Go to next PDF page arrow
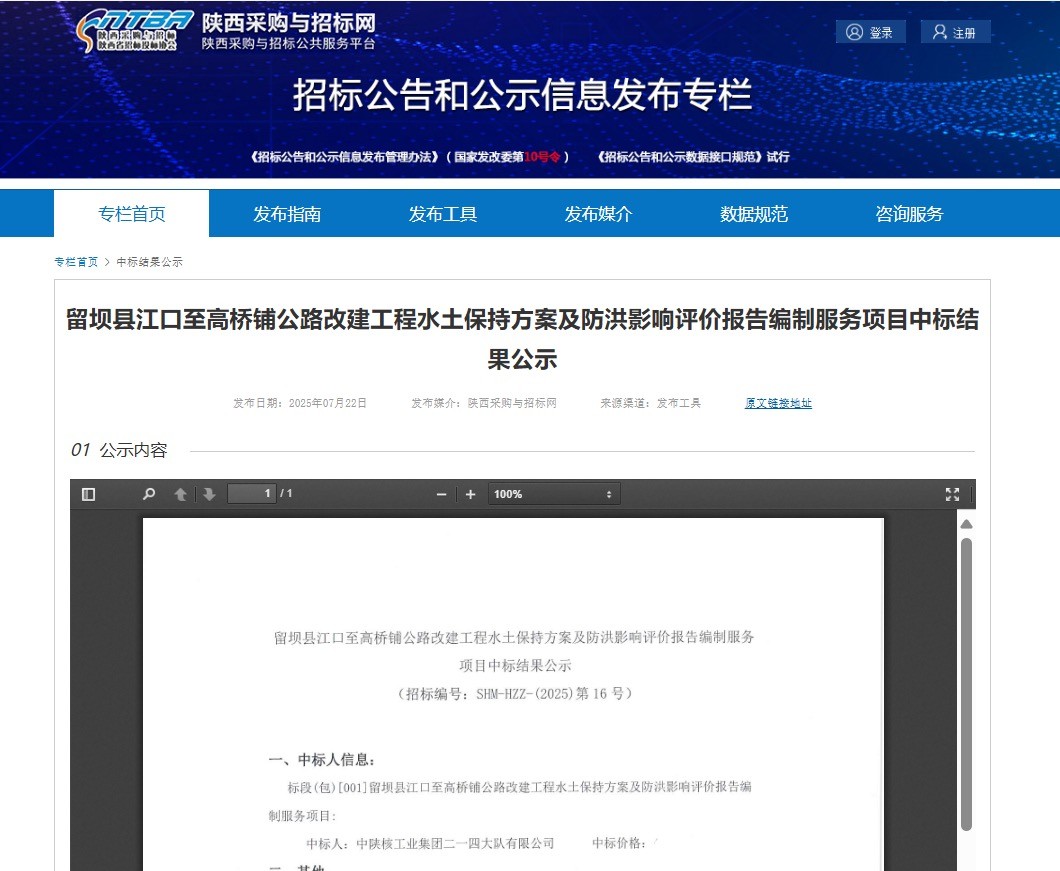Image resolution: width=1060 pixels, height=871 pixels. 209,494
